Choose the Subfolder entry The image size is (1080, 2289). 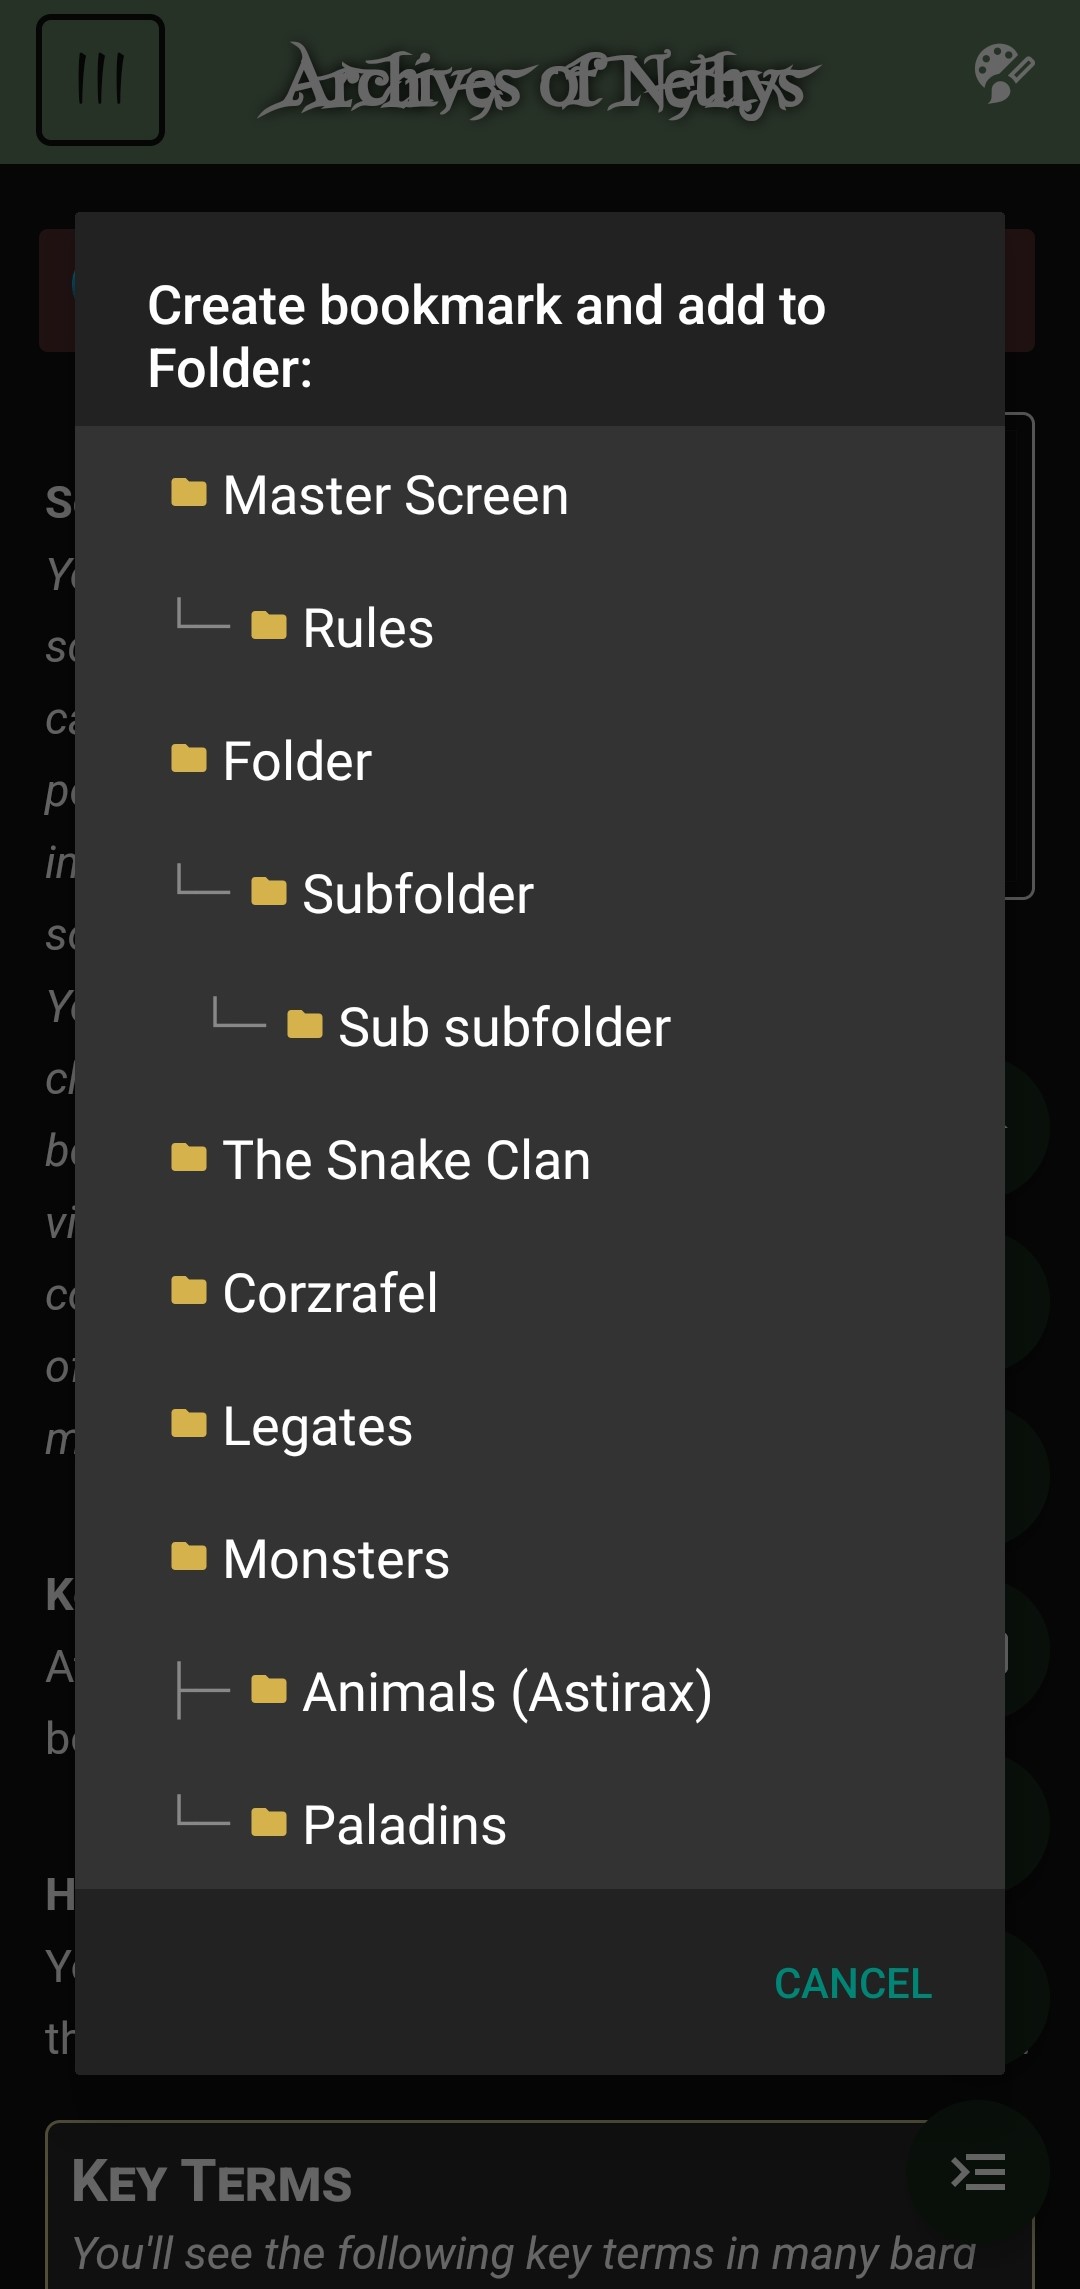(417, 894)
